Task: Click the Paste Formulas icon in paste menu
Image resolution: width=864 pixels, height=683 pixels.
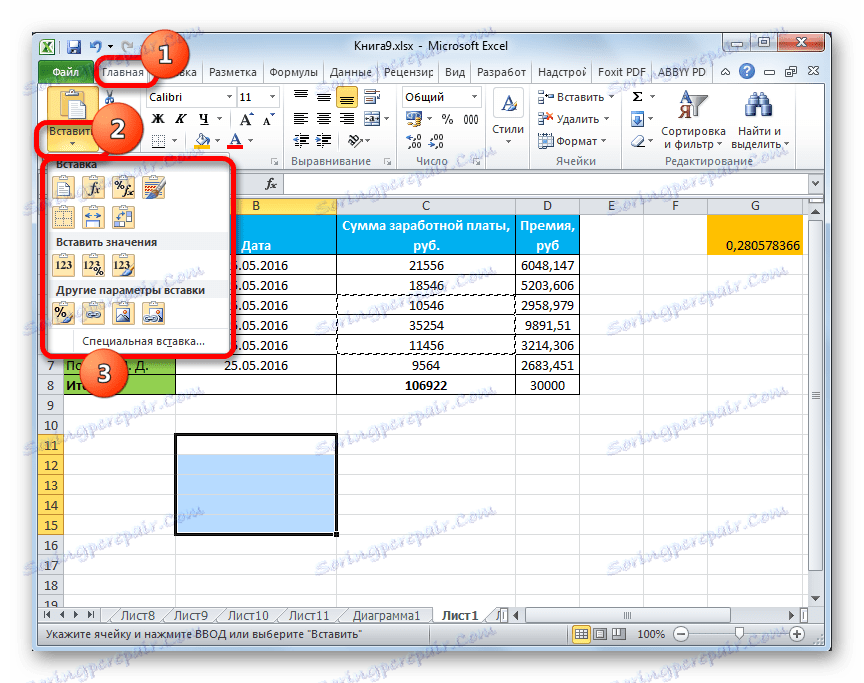Action: [x=93, y=188]
